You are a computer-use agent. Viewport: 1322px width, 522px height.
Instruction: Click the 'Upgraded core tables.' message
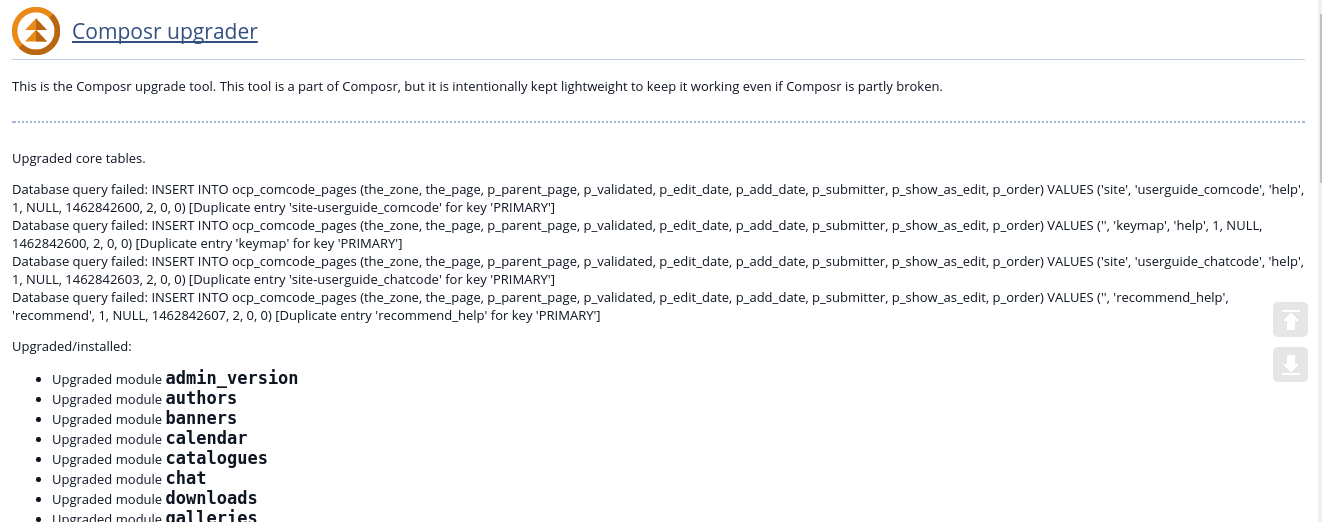tap(79, 158)
